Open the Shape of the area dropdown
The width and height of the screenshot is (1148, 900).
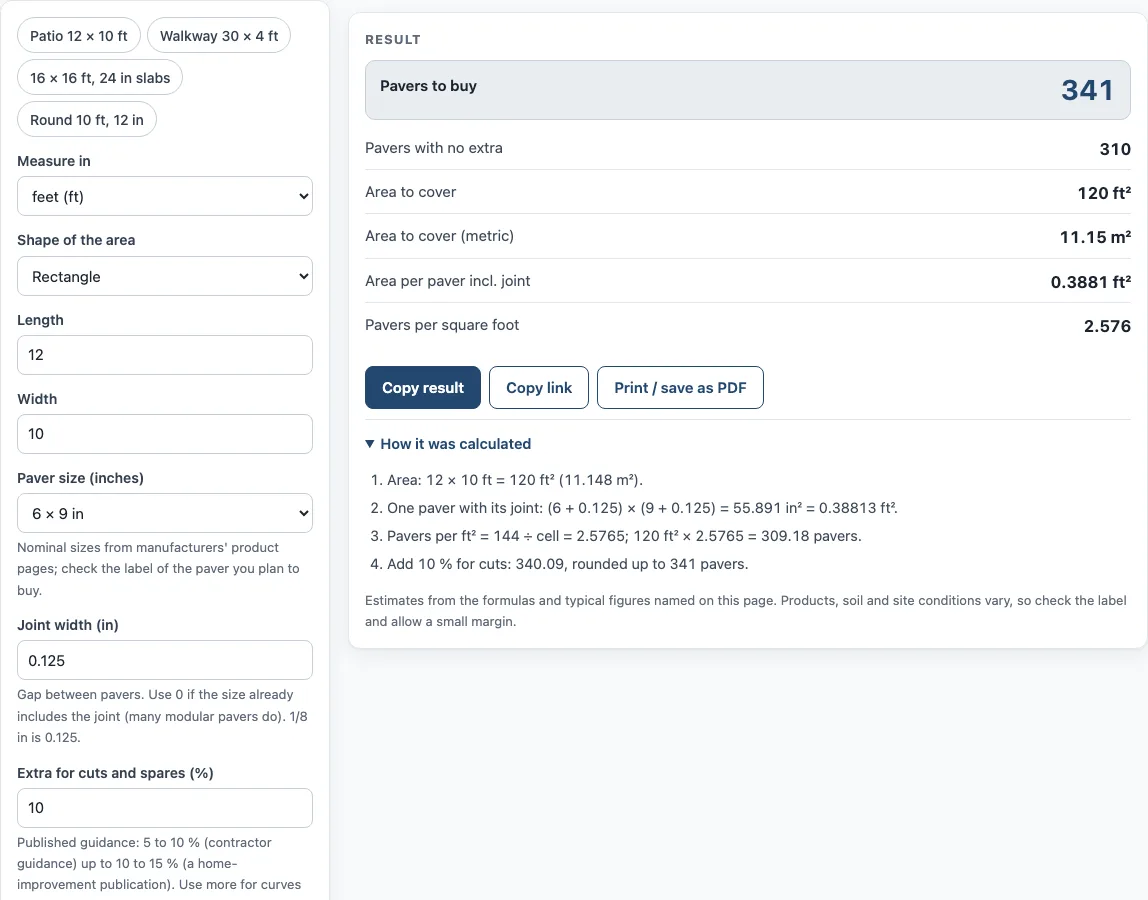(x=165, y=276)
